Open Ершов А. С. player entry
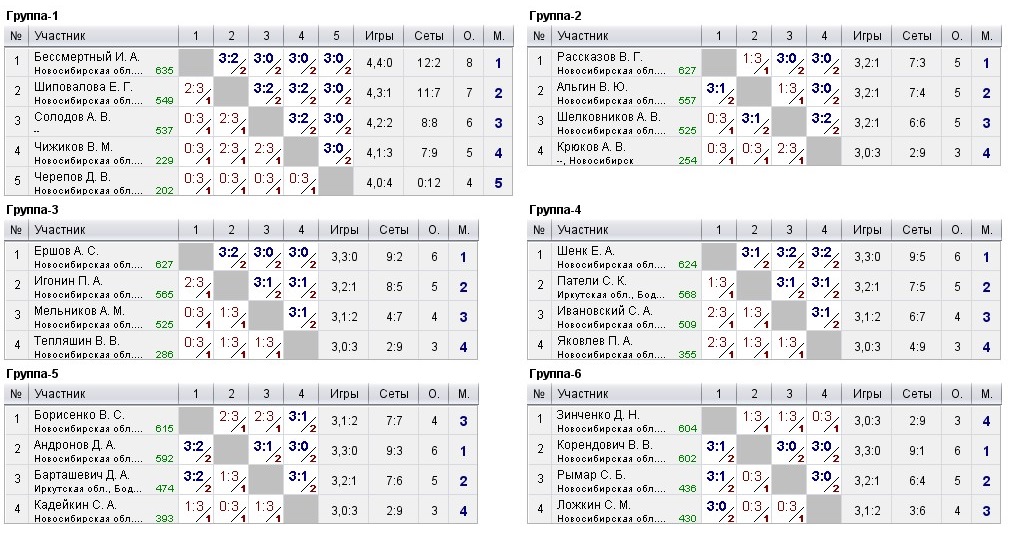 pos(66,250)
